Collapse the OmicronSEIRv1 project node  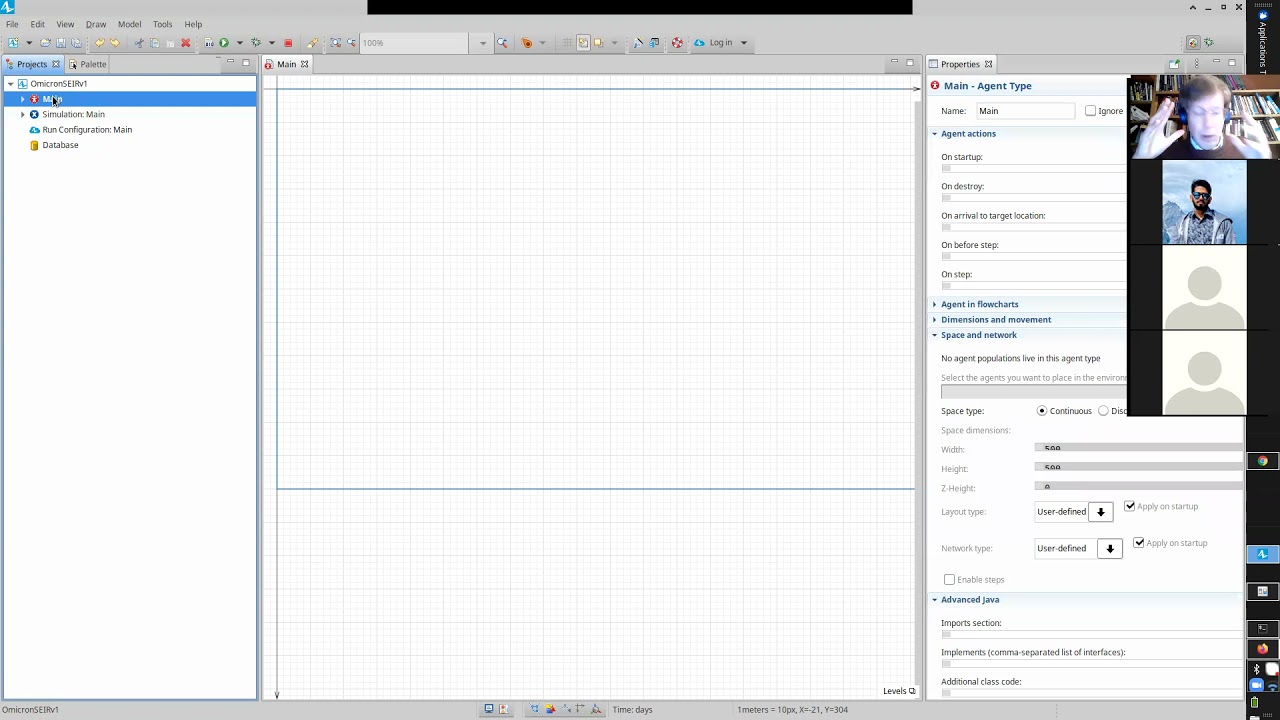(x=10, y=84)
